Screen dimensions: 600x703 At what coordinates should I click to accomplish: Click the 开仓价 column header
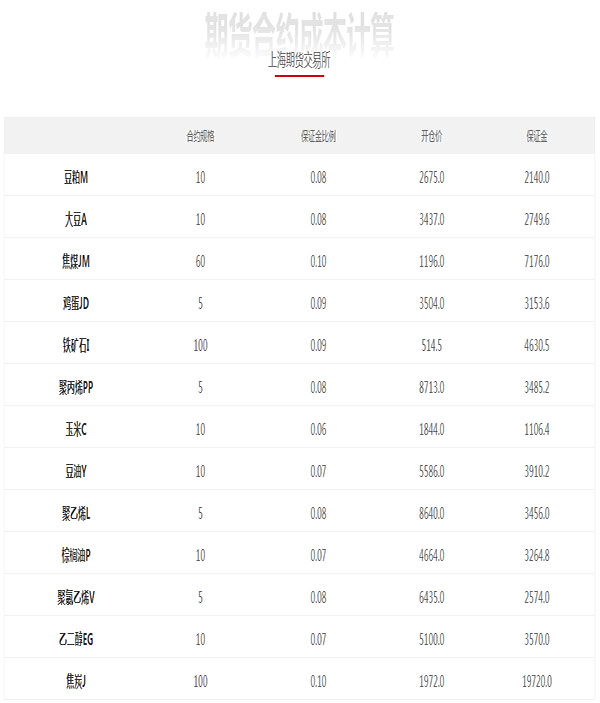(431, 136)
